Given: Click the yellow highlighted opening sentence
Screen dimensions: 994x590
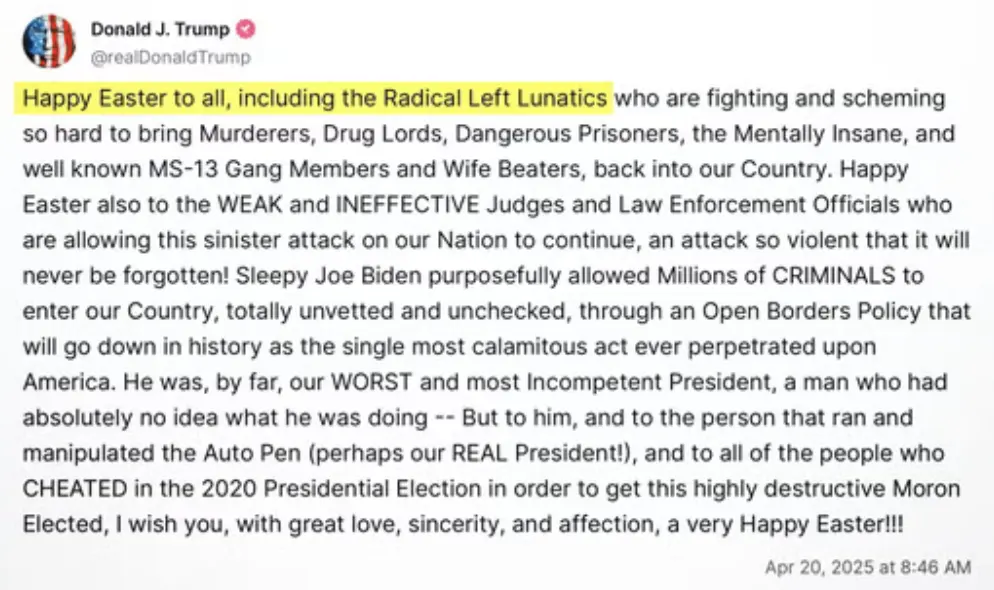Looking at the screenshot, I should click(x=315, y=98).
